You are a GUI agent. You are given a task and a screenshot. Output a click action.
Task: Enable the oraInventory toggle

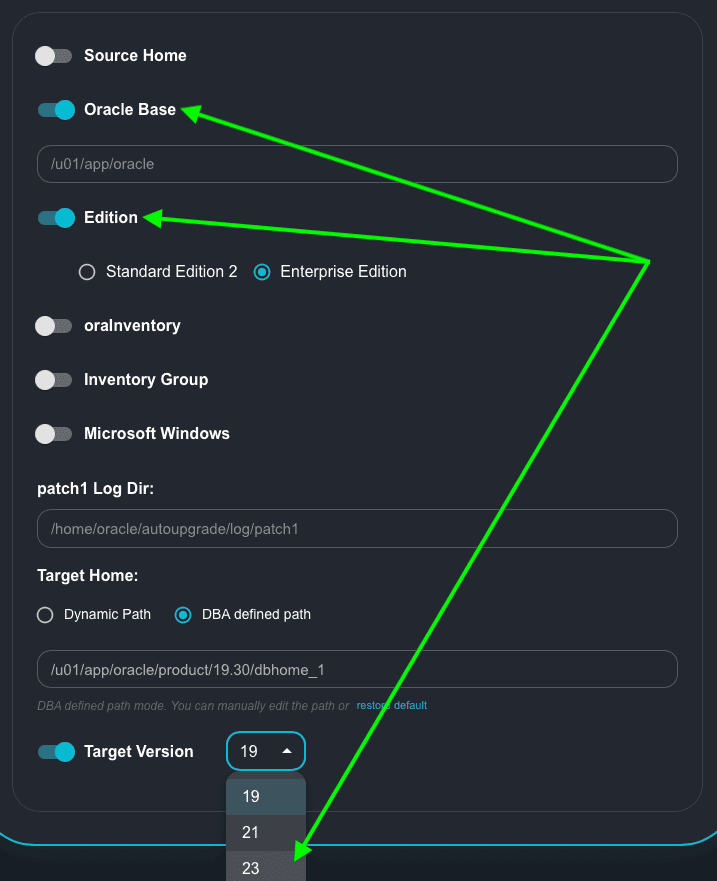[54, 326]
